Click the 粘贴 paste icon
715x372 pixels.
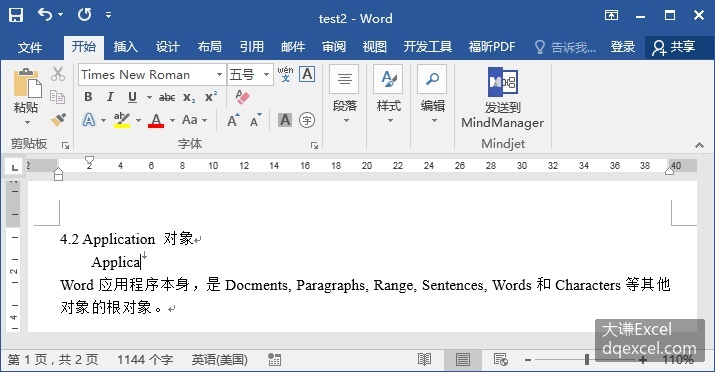tap(26, 84)
